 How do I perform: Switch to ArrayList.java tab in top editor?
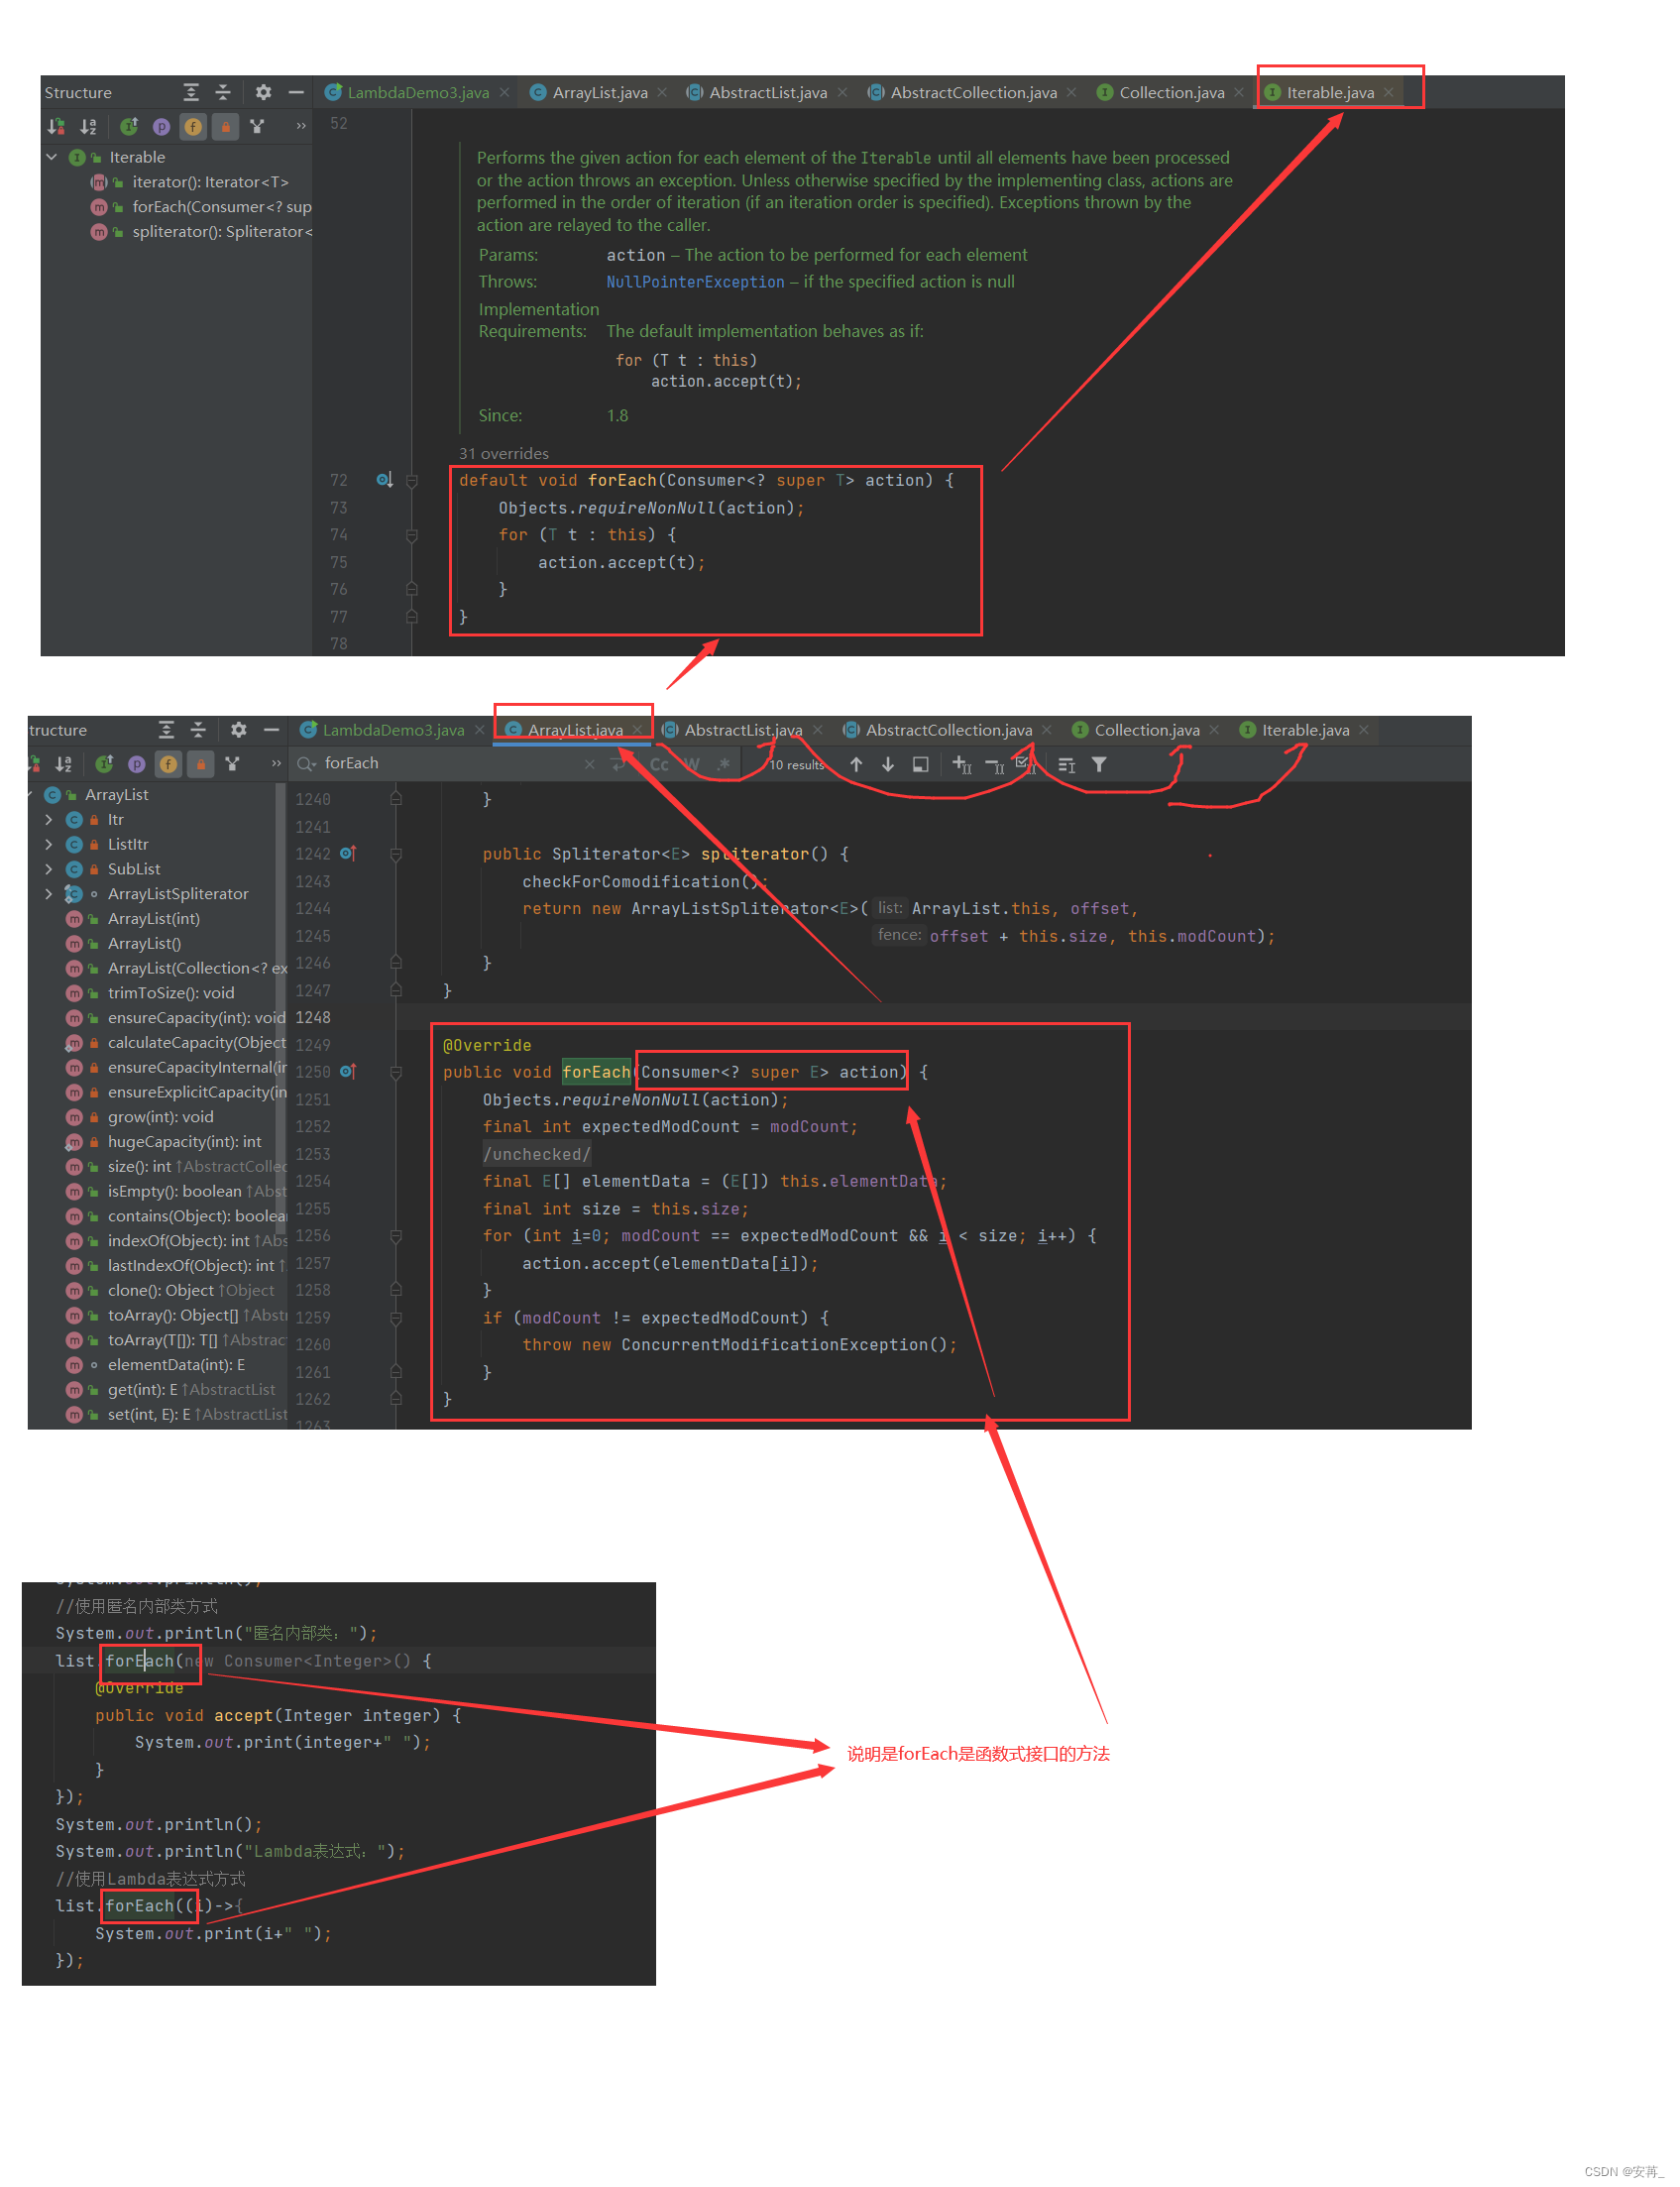coord(599,92)
